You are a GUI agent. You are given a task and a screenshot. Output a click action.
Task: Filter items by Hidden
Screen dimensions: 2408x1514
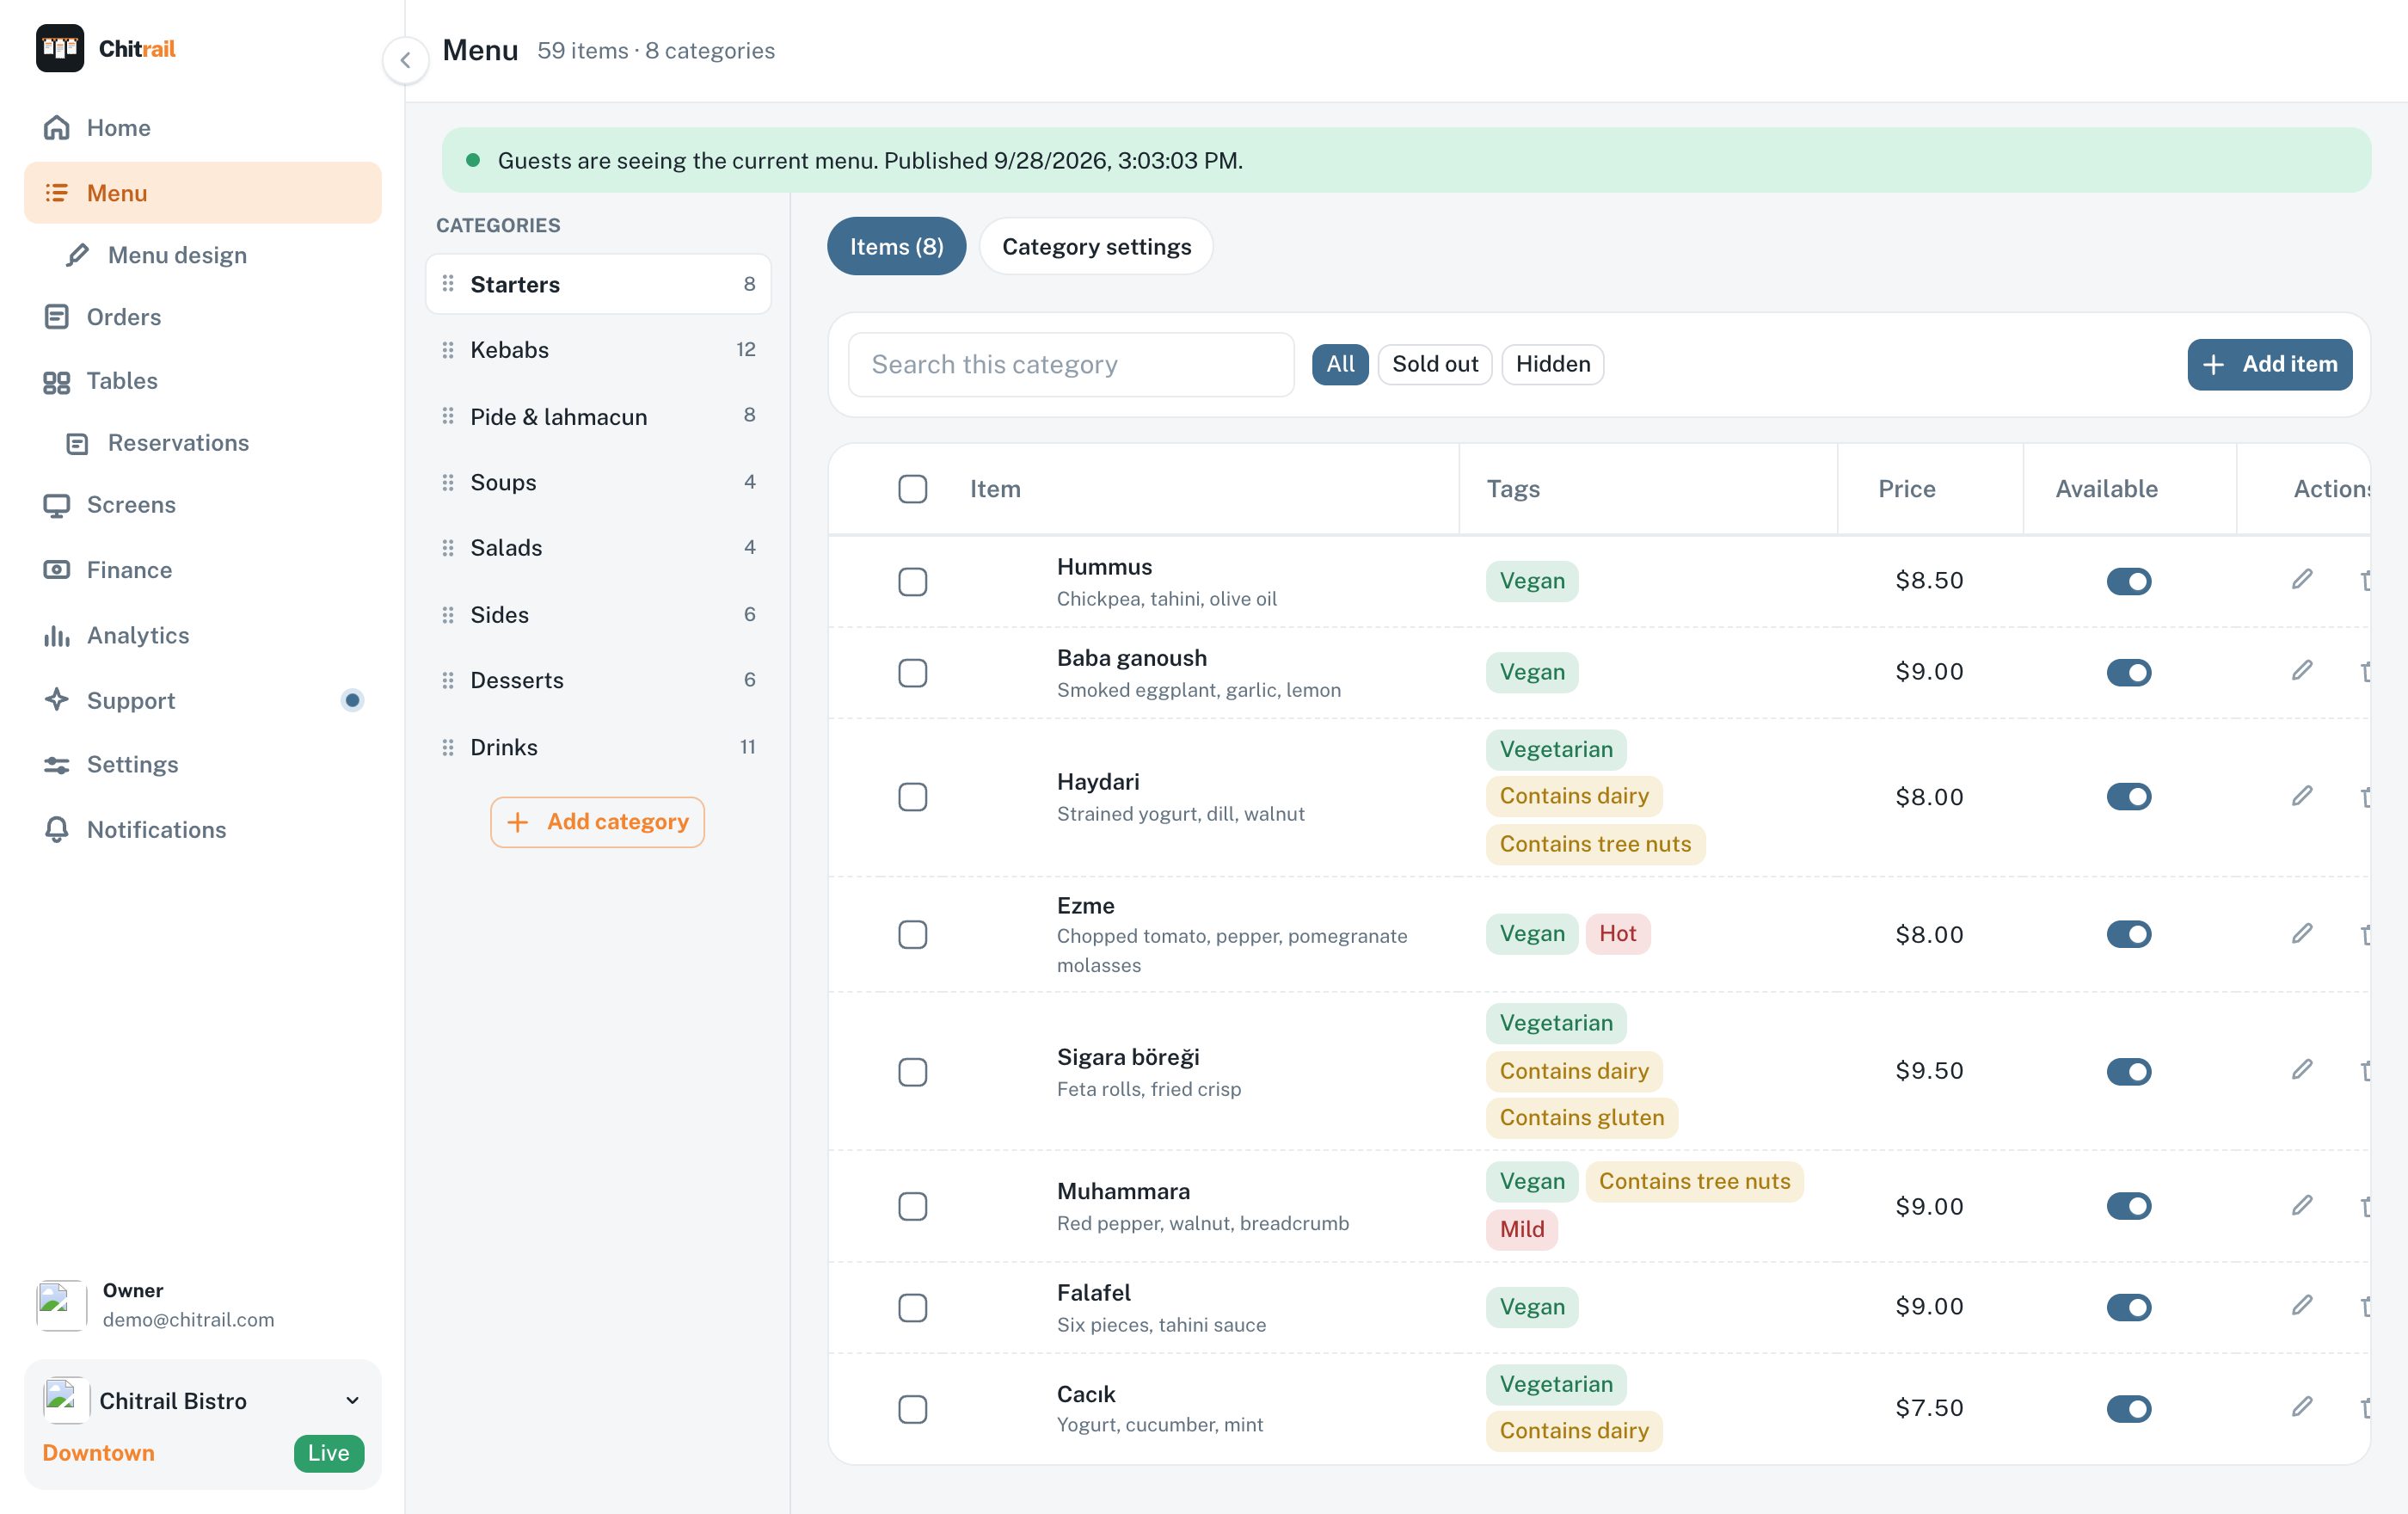[1553, 364]
